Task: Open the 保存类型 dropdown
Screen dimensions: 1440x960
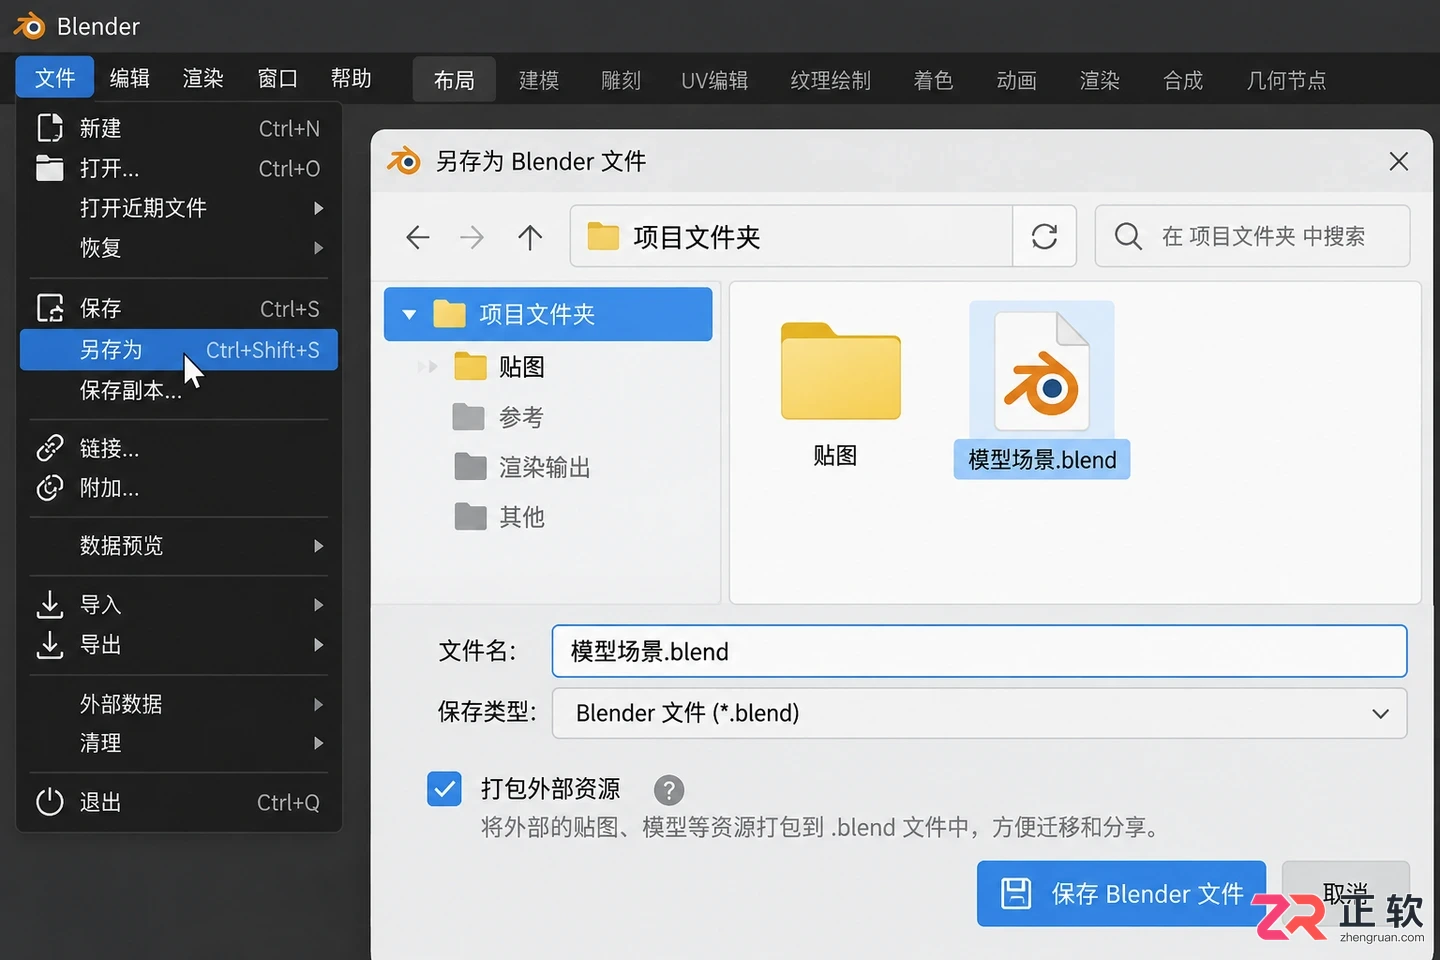Action: [979, 713]
